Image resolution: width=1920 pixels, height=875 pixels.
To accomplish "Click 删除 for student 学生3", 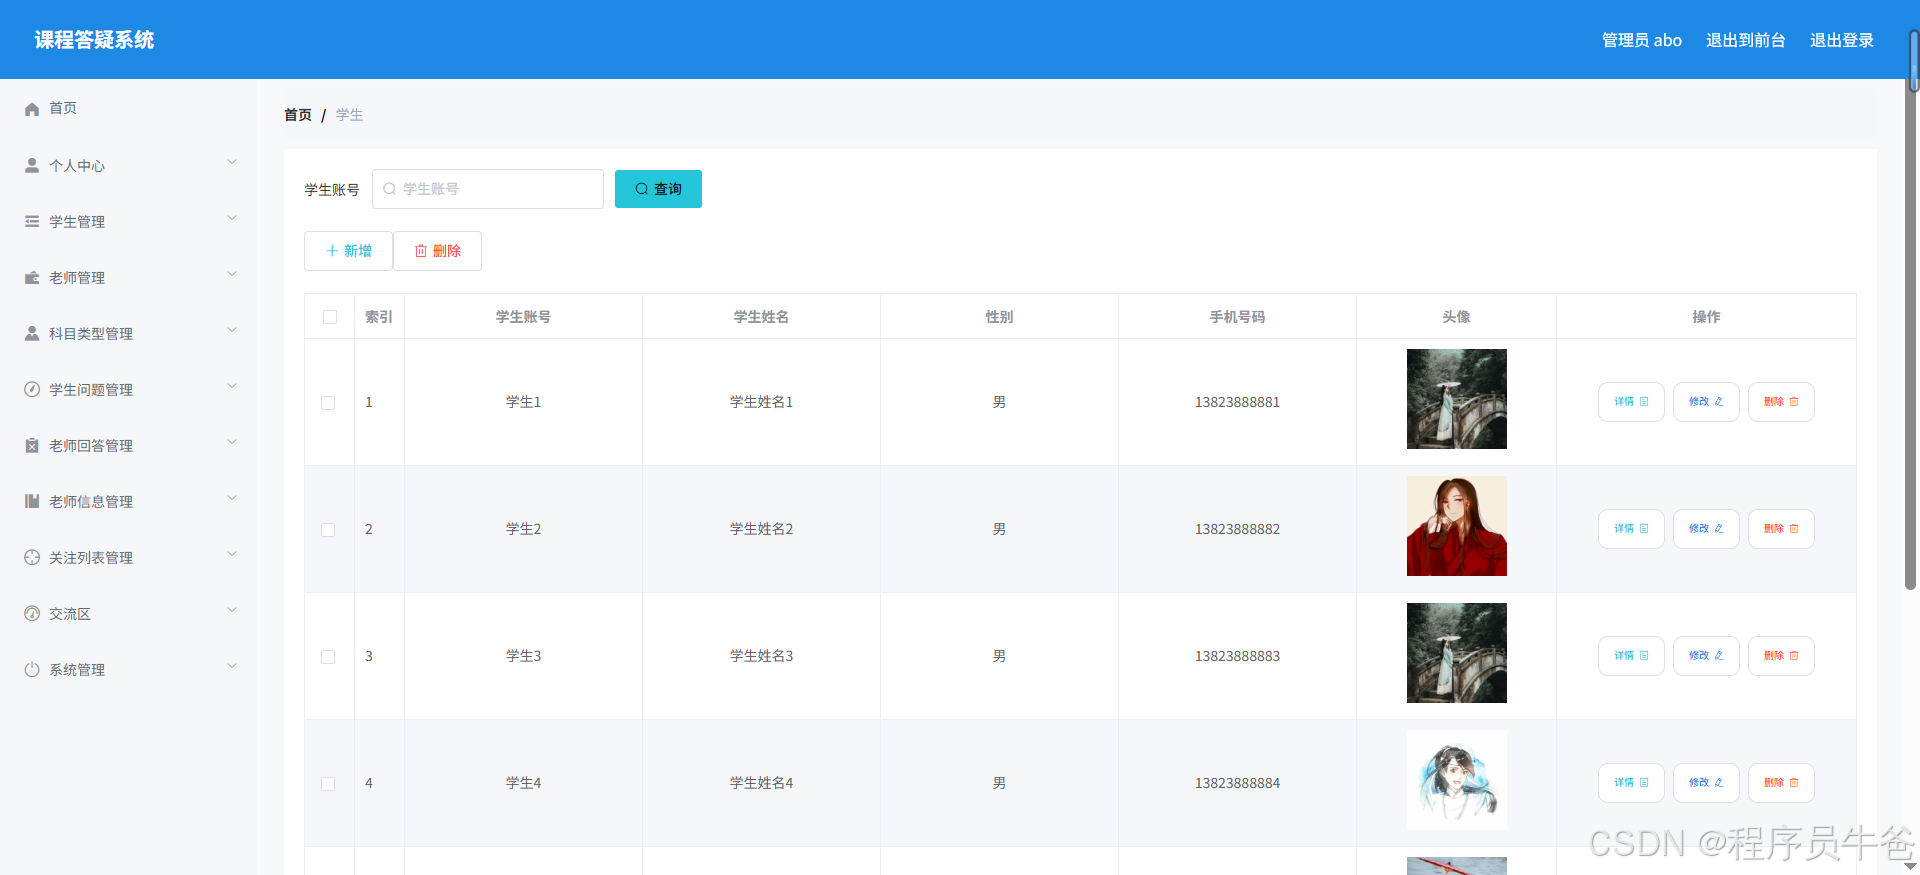I will coord(1781,656).
